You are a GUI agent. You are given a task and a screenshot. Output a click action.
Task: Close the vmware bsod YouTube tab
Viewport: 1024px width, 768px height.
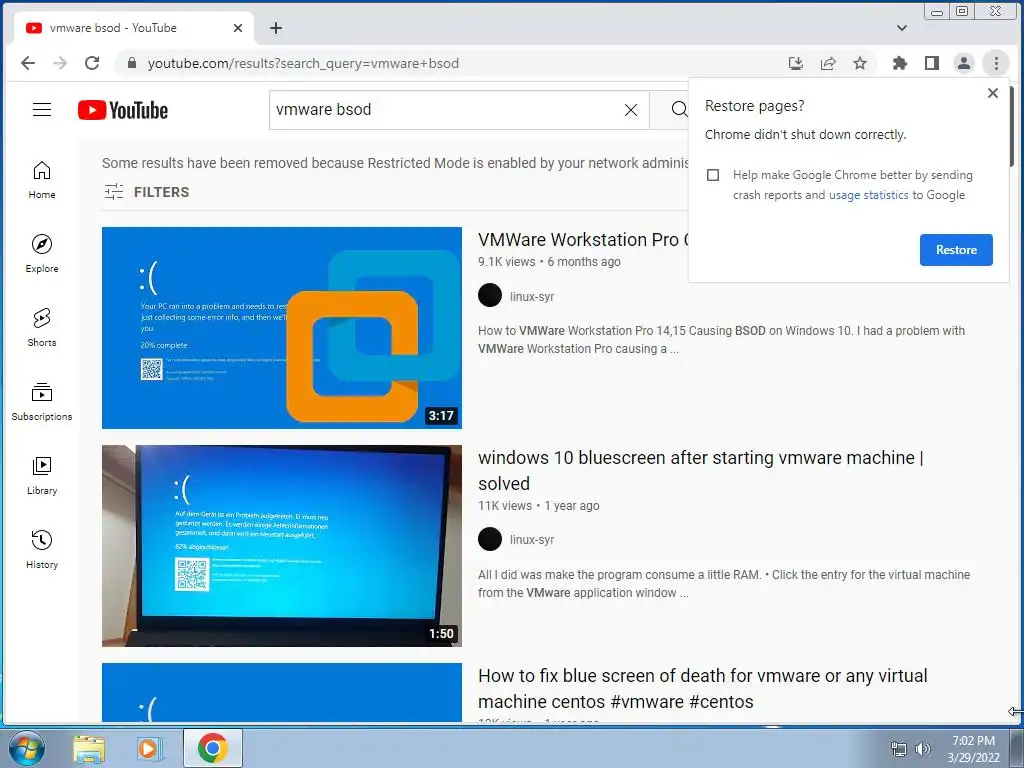(238, 28)
